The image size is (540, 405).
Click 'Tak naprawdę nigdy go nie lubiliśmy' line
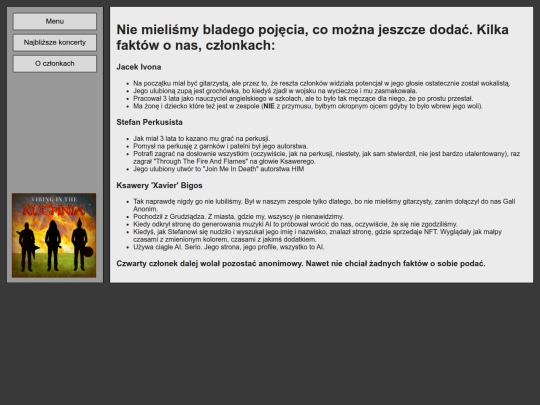point(324,205)
